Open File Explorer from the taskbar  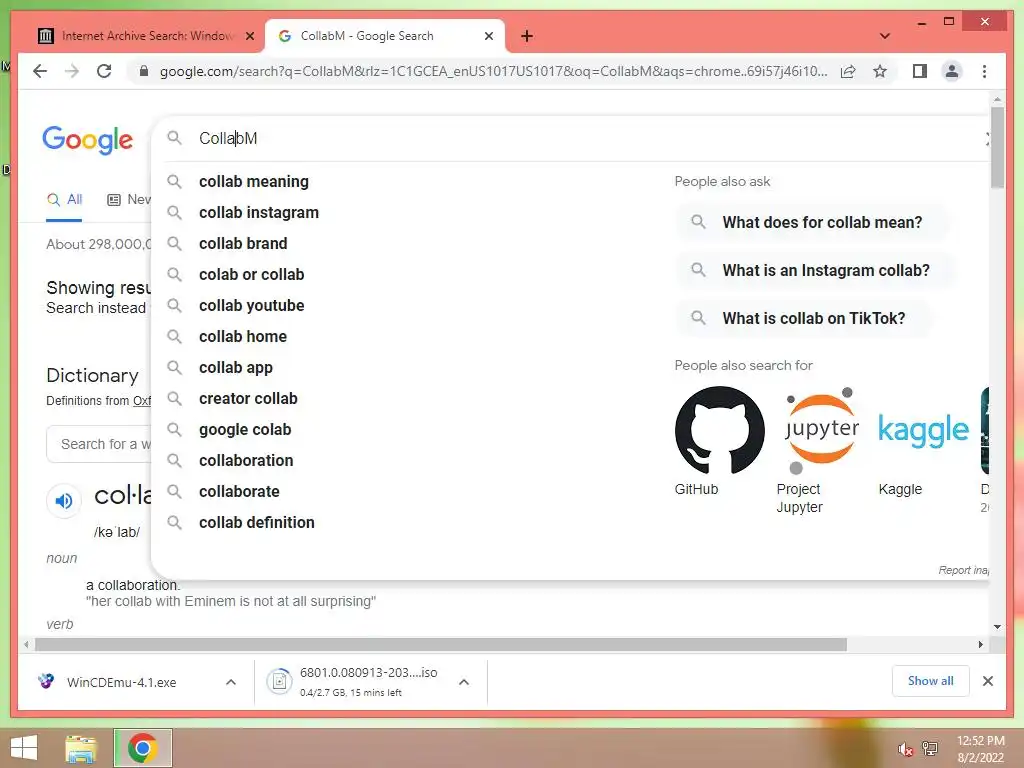pos(81,748)
